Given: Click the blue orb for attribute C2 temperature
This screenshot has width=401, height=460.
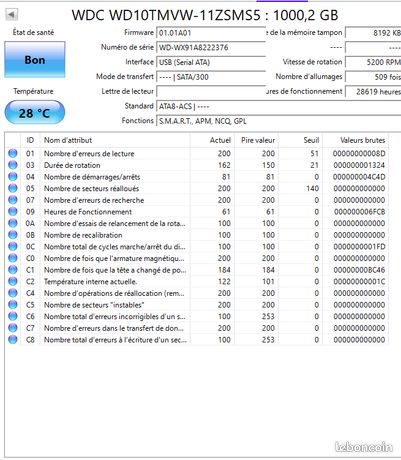Looking at the screenshot, I should coord(13,281).
